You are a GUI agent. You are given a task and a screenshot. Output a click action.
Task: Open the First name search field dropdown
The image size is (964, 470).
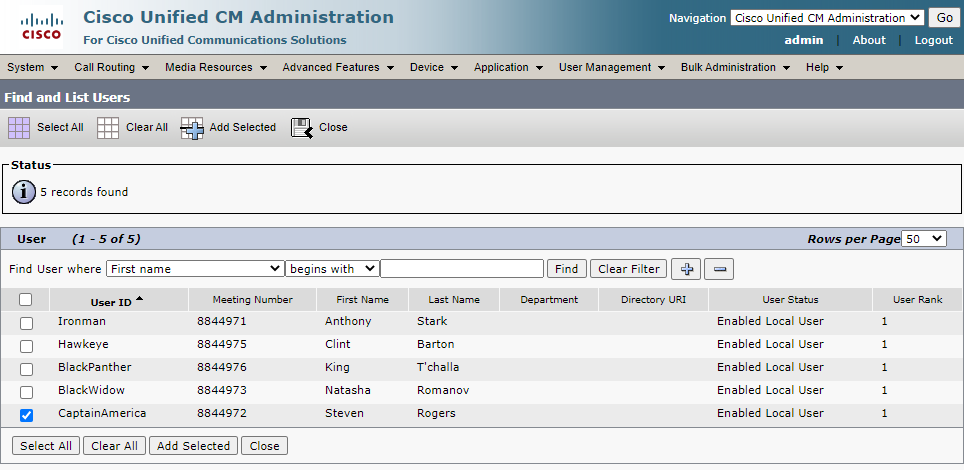point(195,269)
